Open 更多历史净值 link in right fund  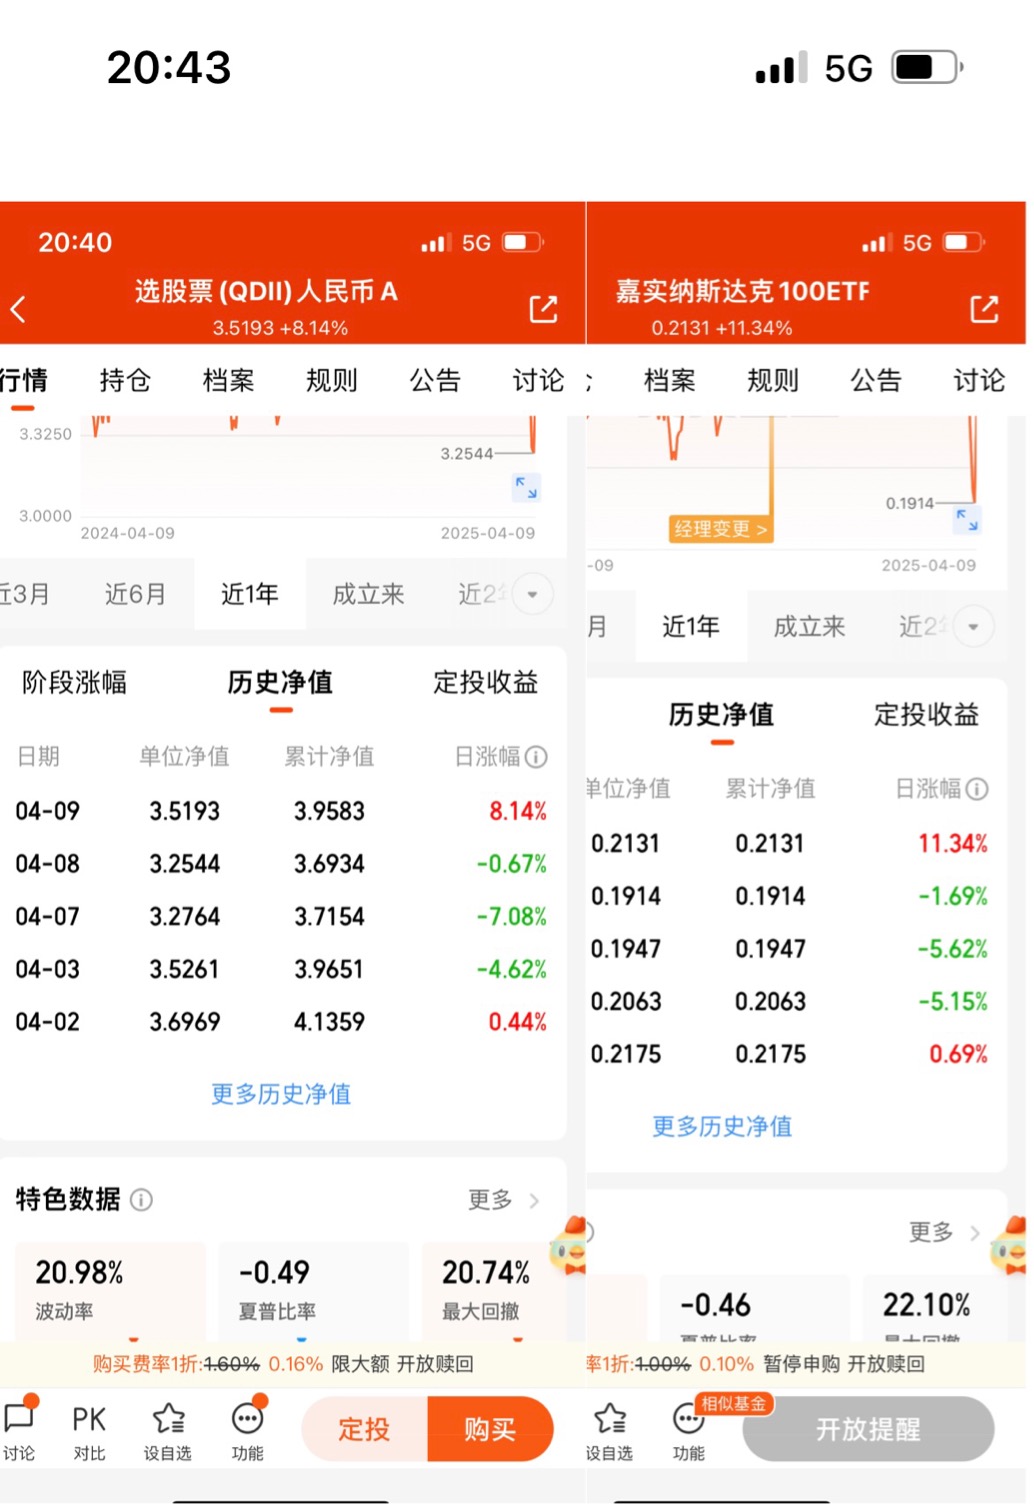722,1126
